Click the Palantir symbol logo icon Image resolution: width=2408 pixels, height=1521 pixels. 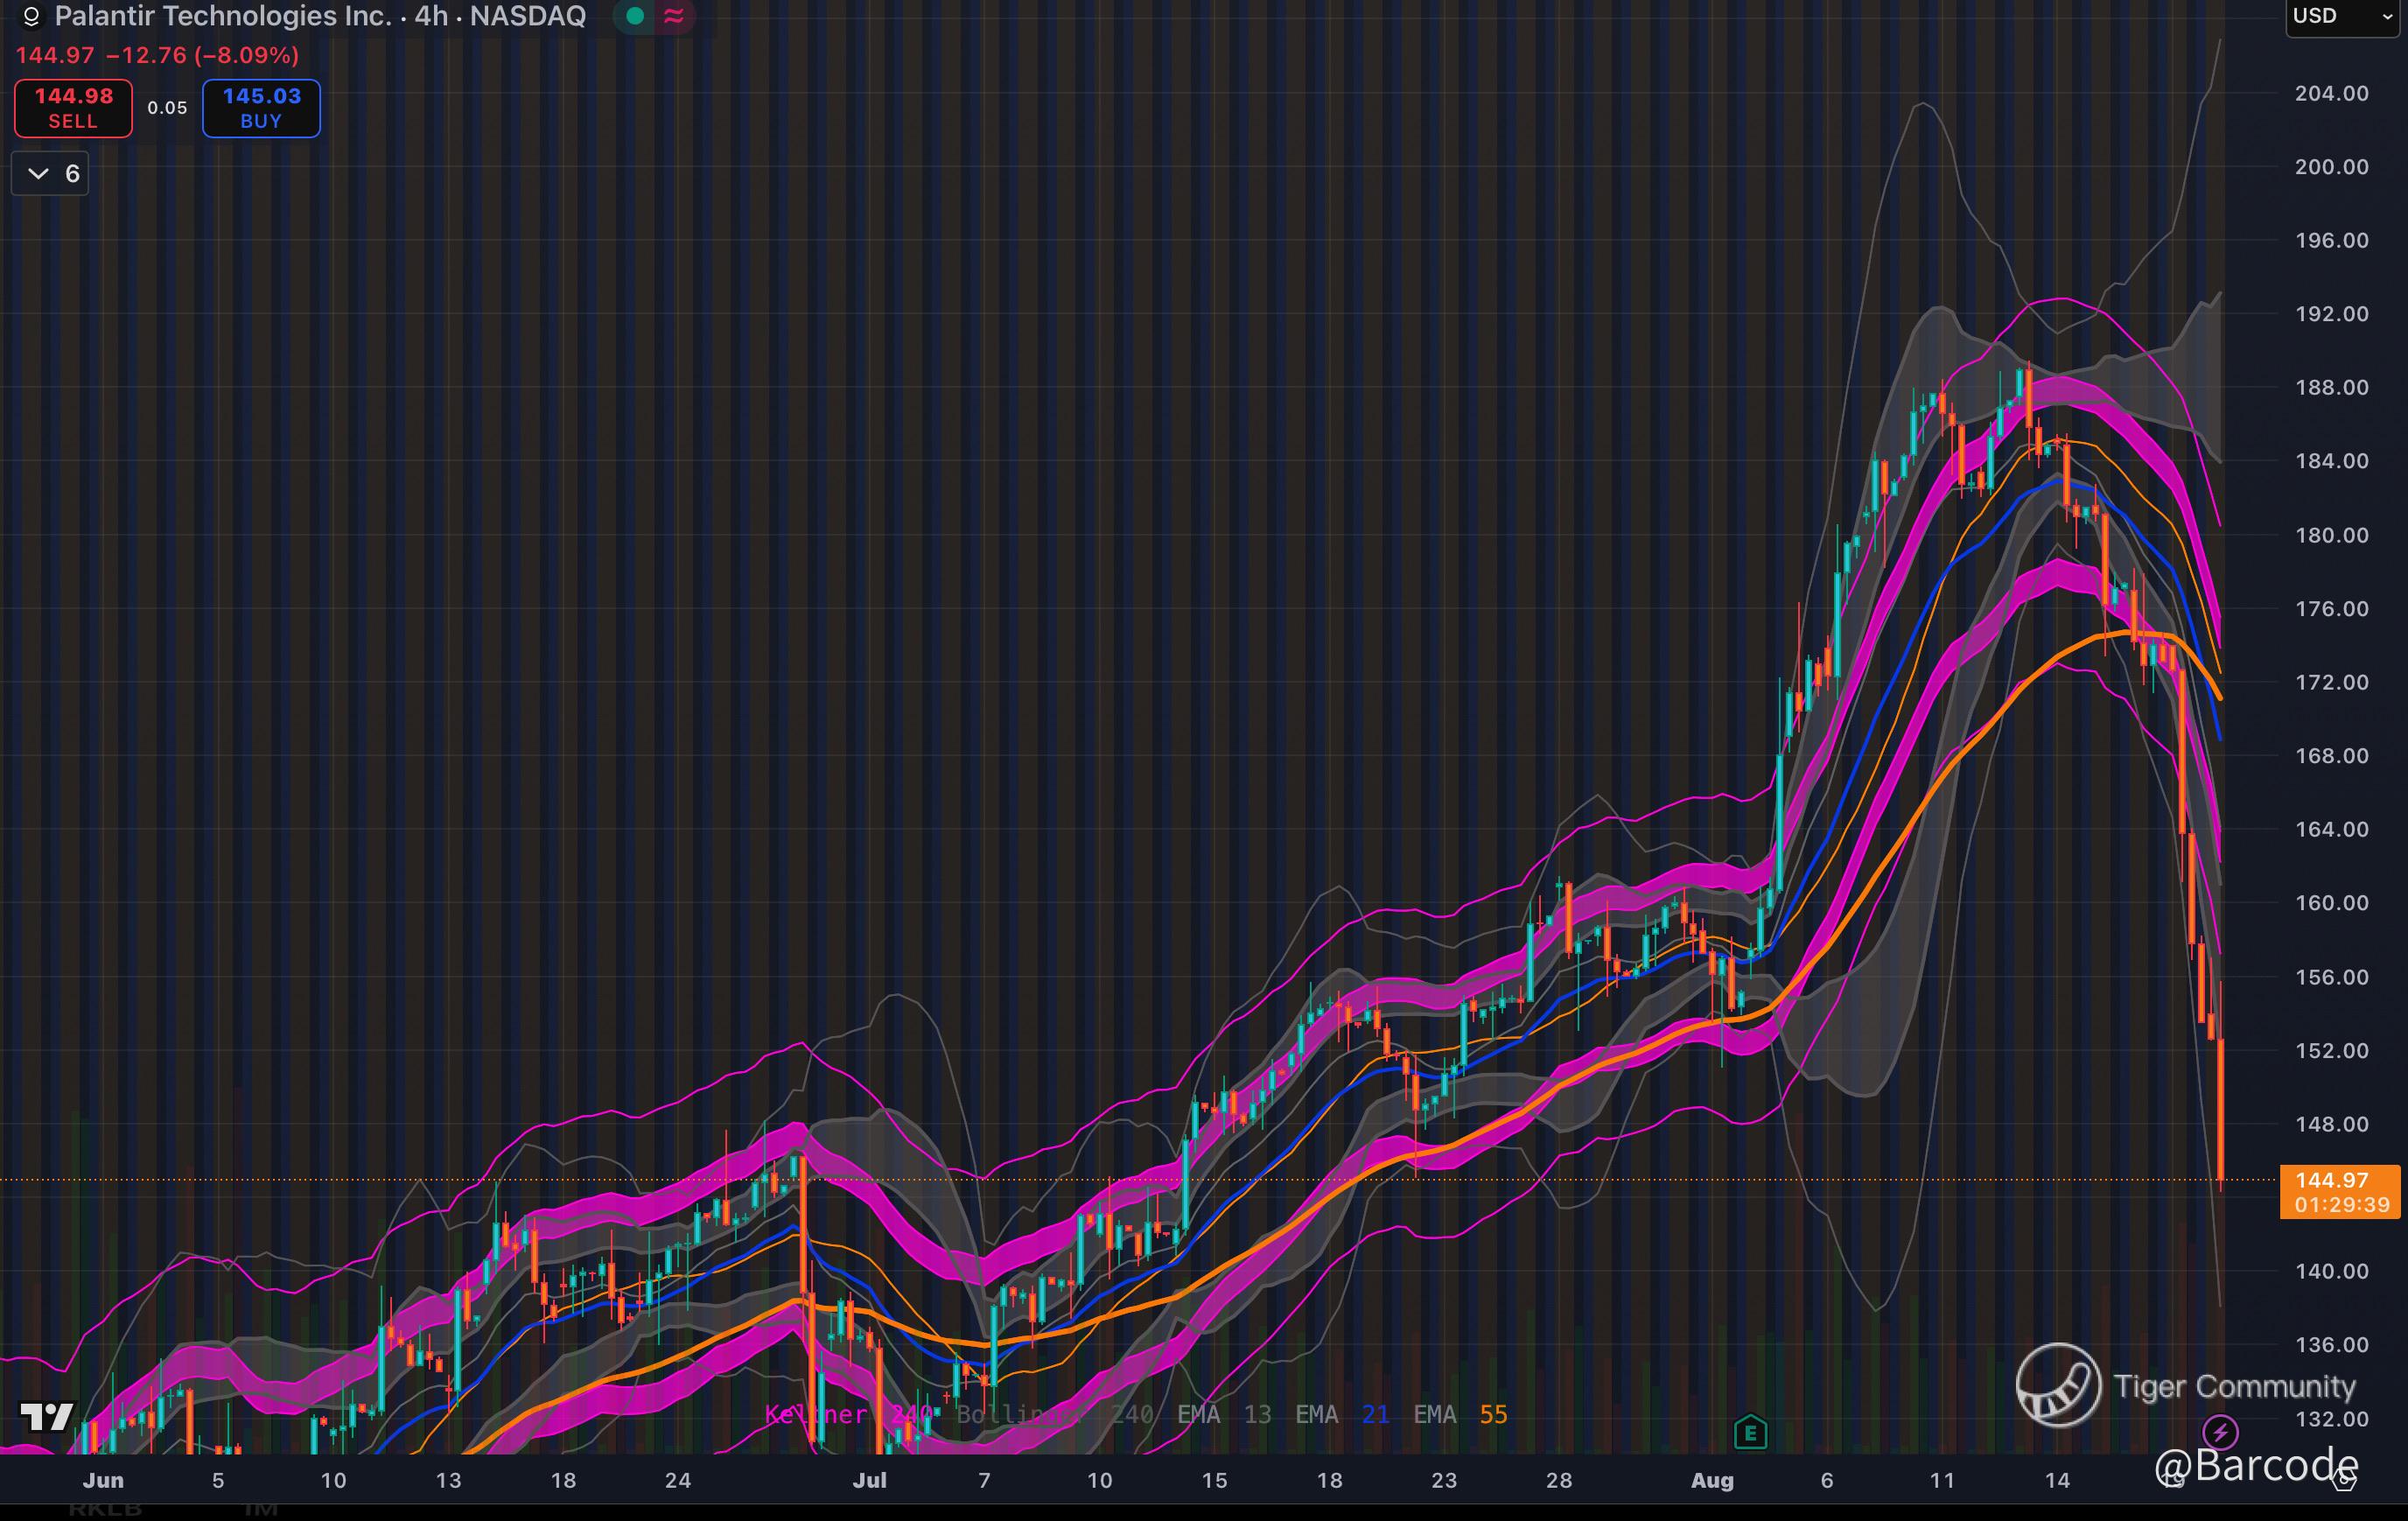pyautogui.click(x=31, y=17)
